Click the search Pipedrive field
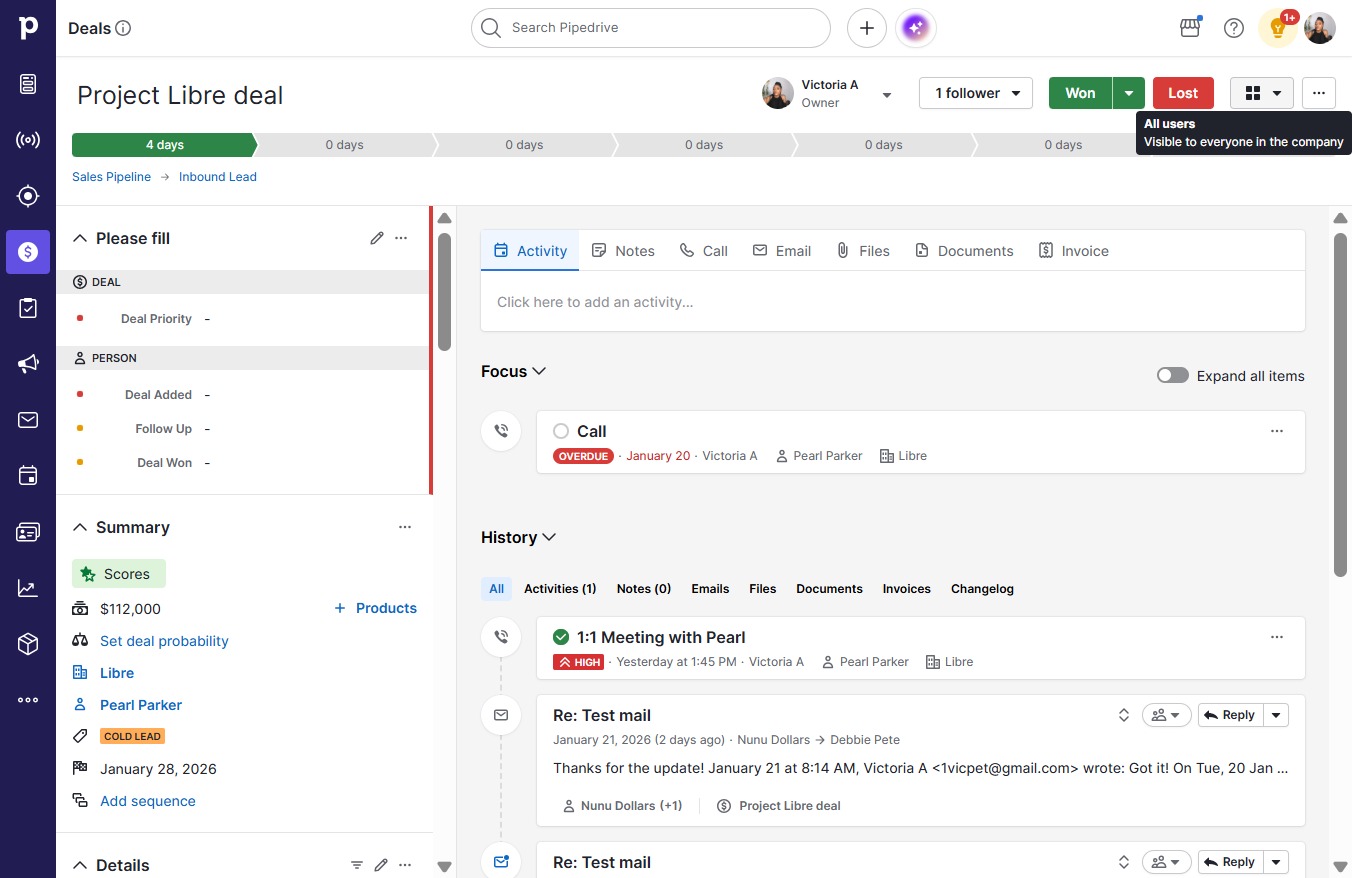The height and width of the screenshot is (878, 1352). (651, 28)
